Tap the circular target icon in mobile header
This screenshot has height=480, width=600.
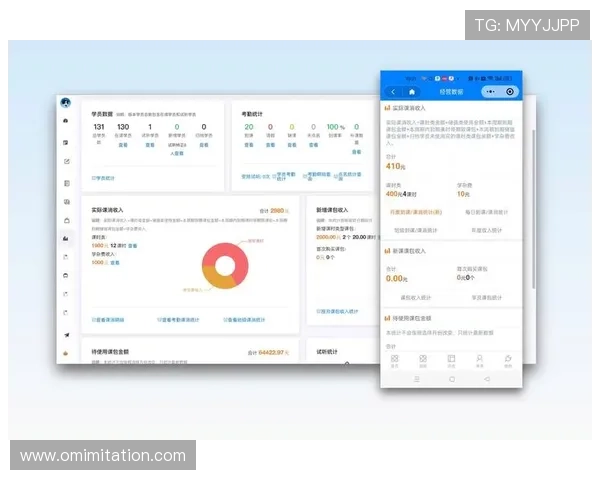point(510,91)
